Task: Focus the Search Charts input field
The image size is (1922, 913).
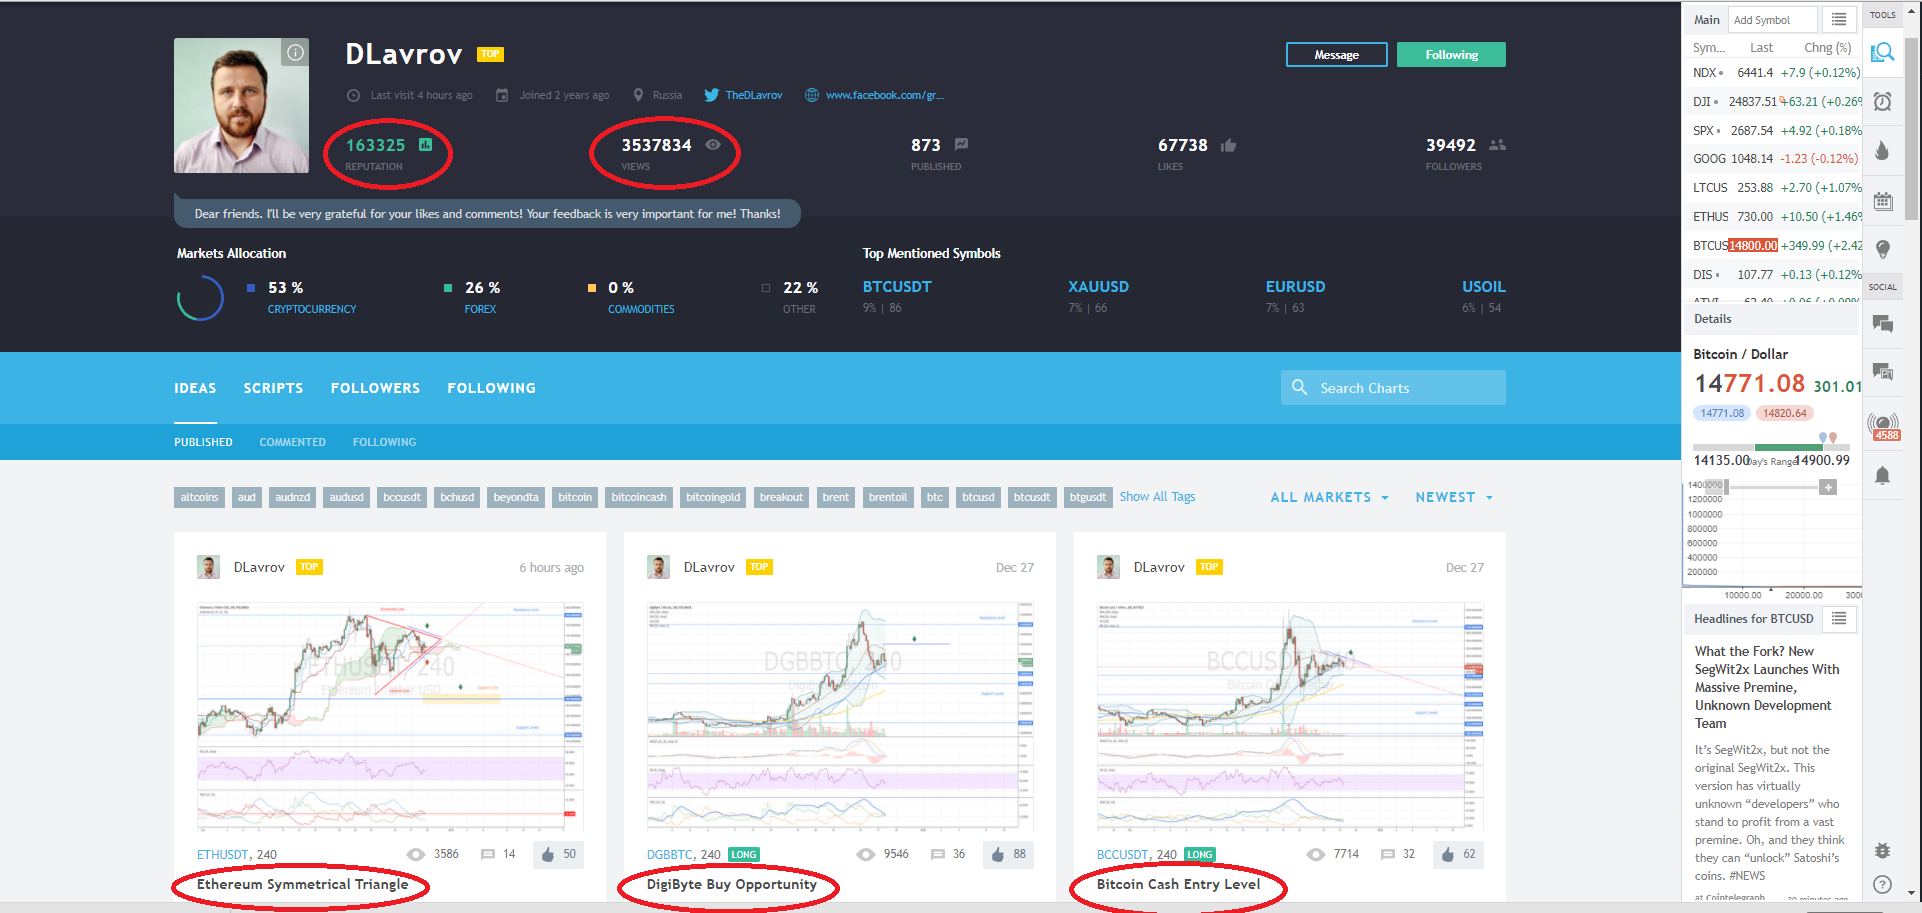Action: [x=1393, y=387]
